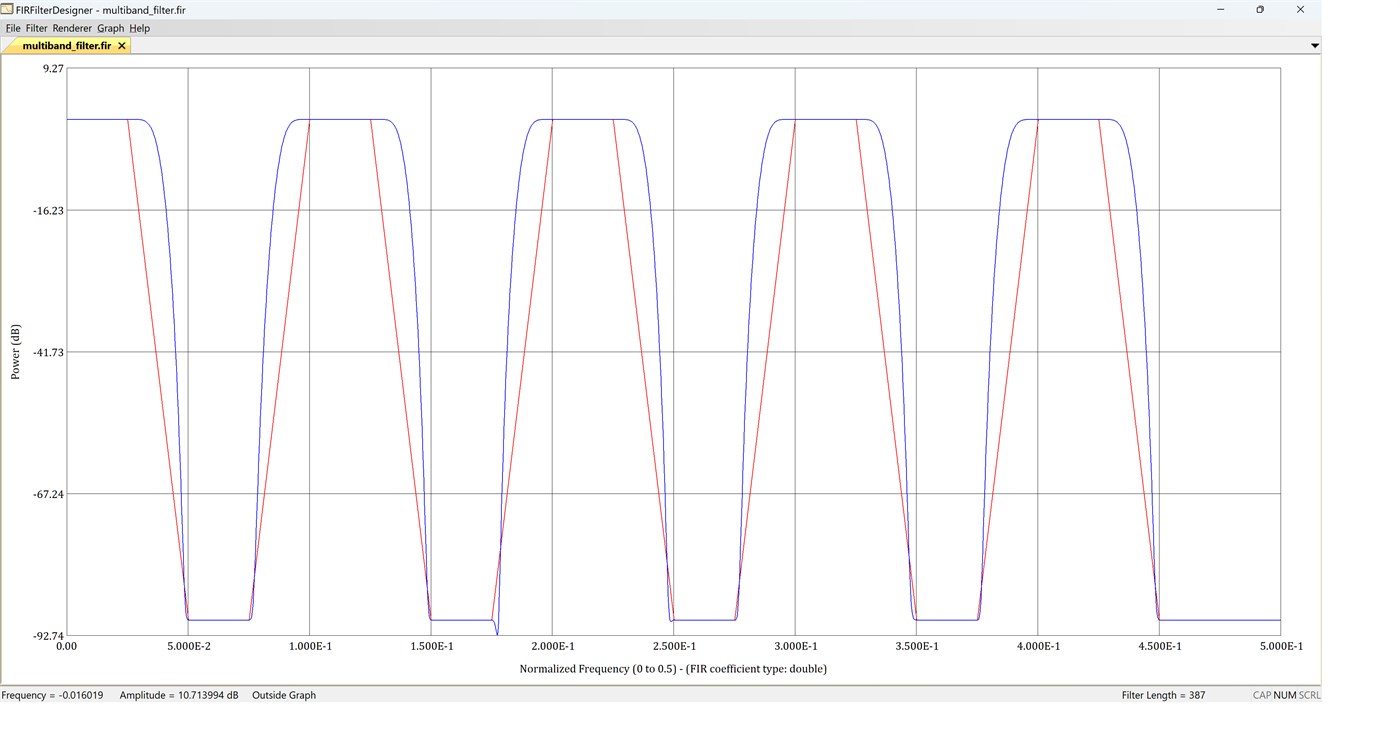This screenshot has height=743, width=1399.
Task: Click the Amplitude = 10.713994 dB status readout
Action: (179, 695)
